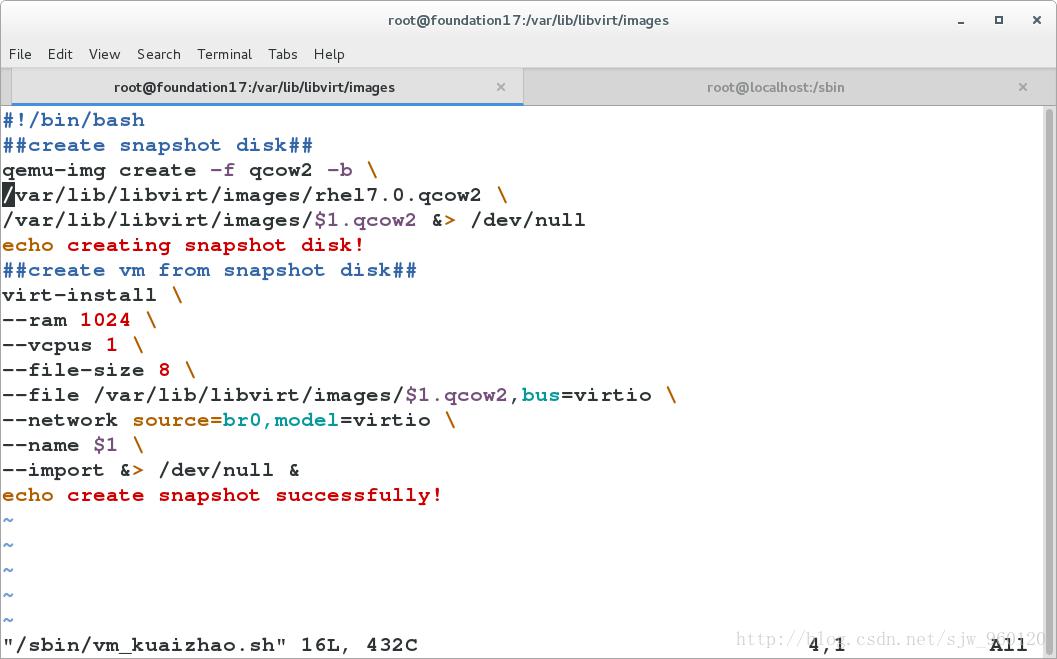Close the root@localhost:/sbin tab
Image resolution: width=1057 pixels, height=659 pixels.
tap(1022, 87)
